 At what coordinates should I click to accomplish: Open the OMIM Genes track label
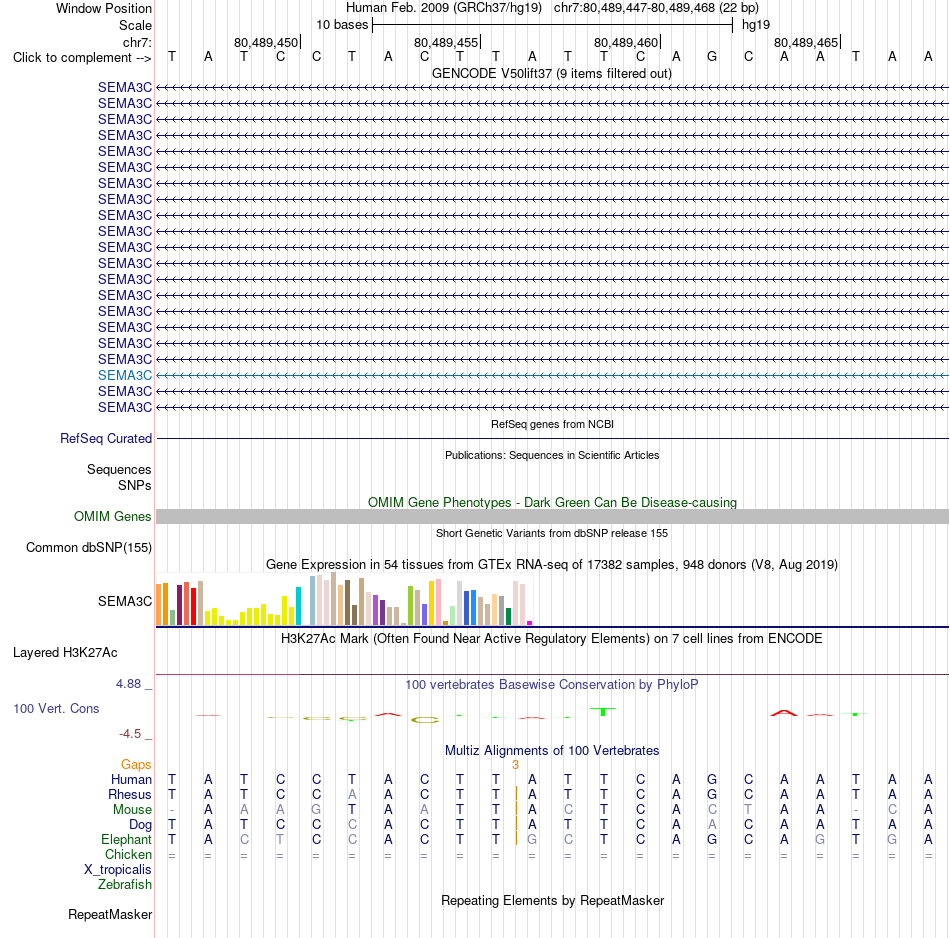click(x=113, y=517)
